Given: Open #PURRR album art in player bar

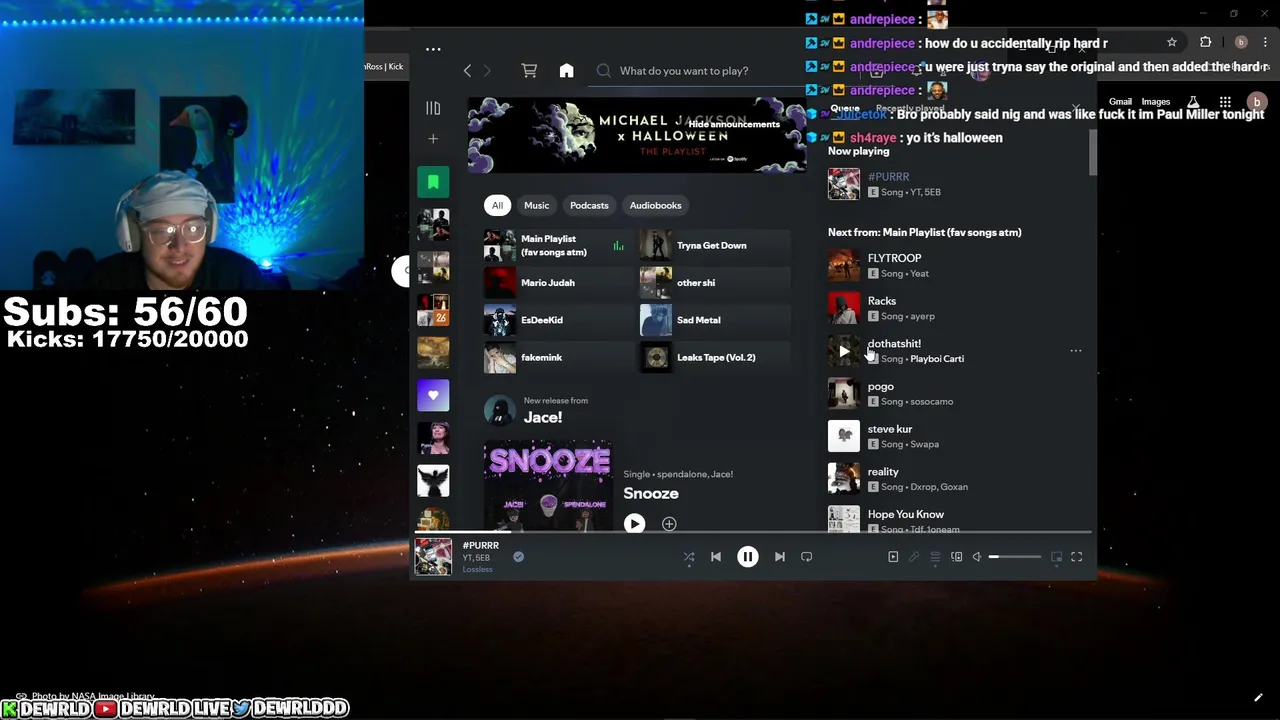Looking at the screenshot, I should tap(433, 557).
